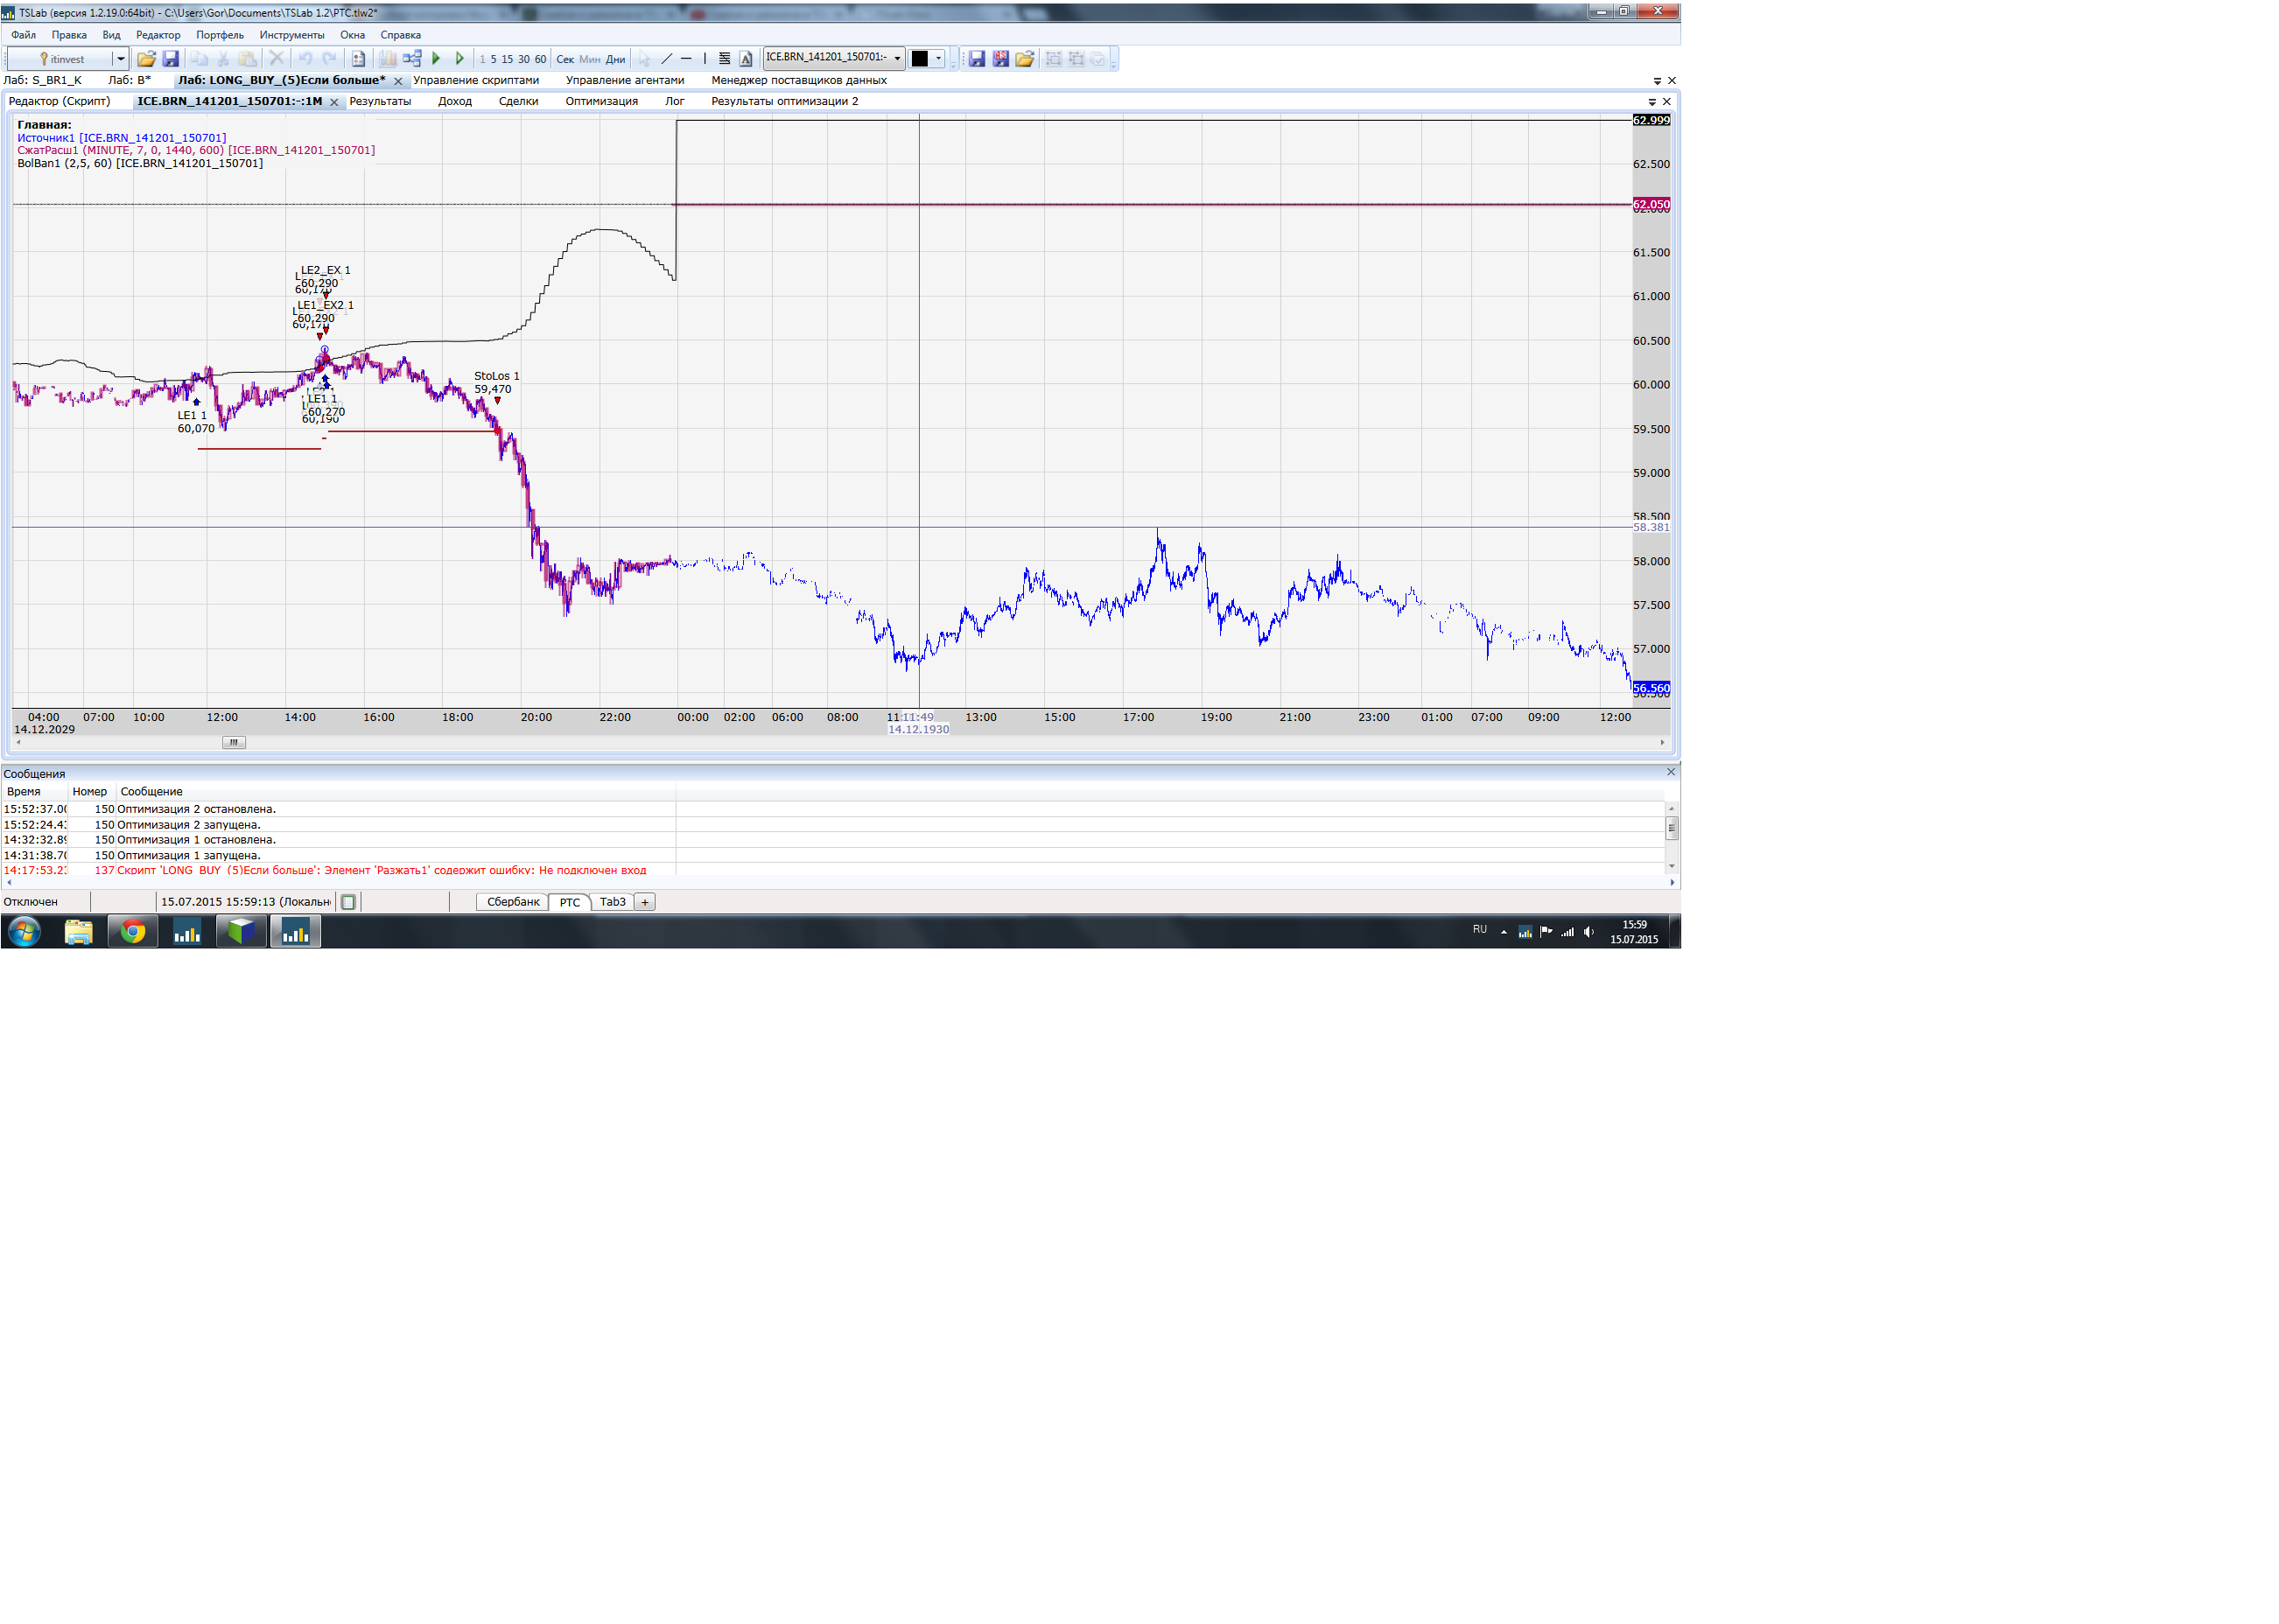This screenshot has width=2279, height=1624.
Task: Open the Инструменты menu
Action: [291, 35]
